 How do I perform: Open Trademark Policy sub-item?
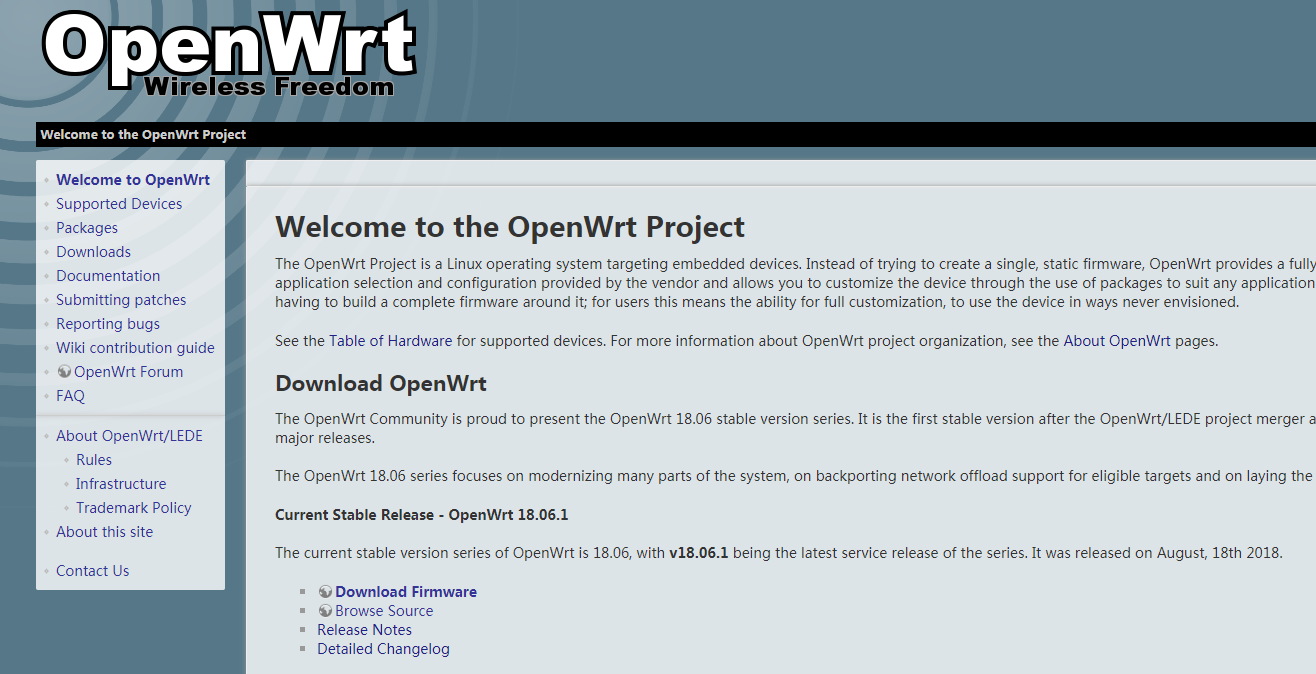[x=134, y=508]
